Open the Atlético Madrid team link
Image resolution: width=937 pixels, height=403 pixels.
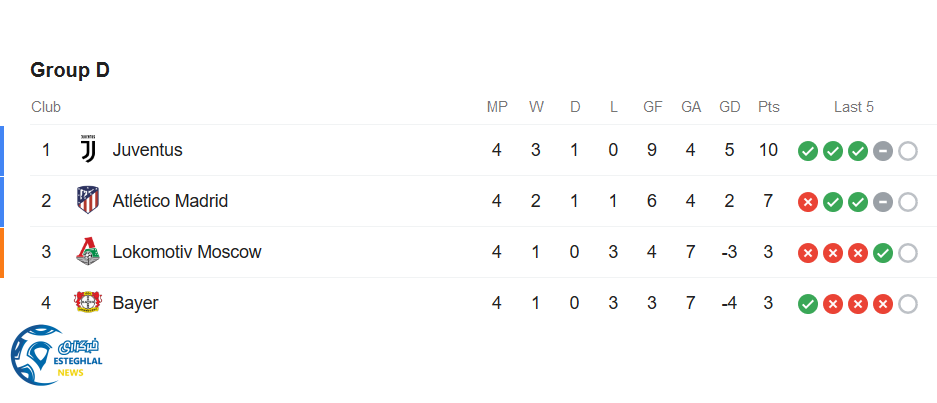(x=170, y=201)
